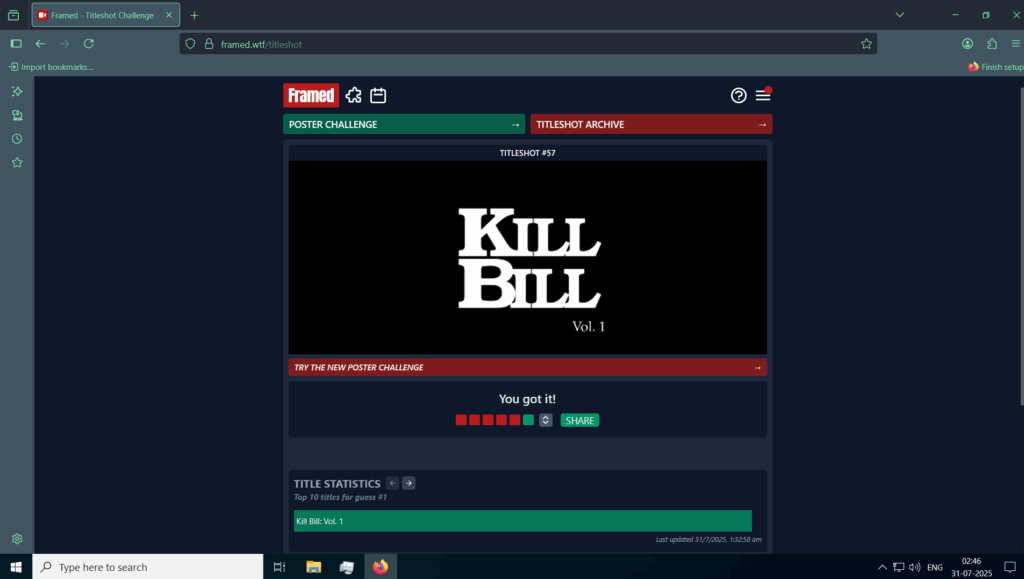Click the Share button
This screenshot has width=1024, height=579.
click(580, 420)
